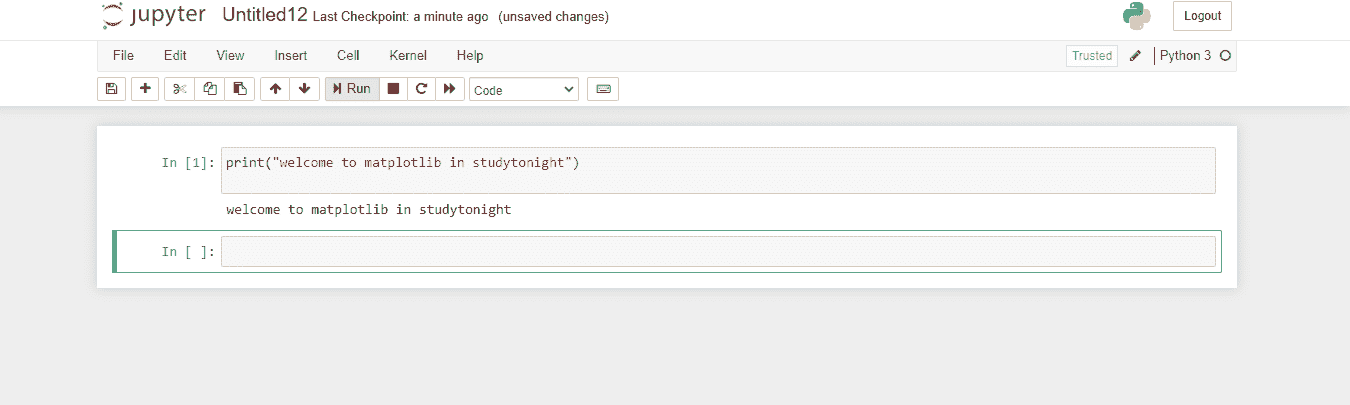Click the Logout button
The height and width of the screenshot is (405, 1350).
pyautogui.click(x=1202, y=16)
